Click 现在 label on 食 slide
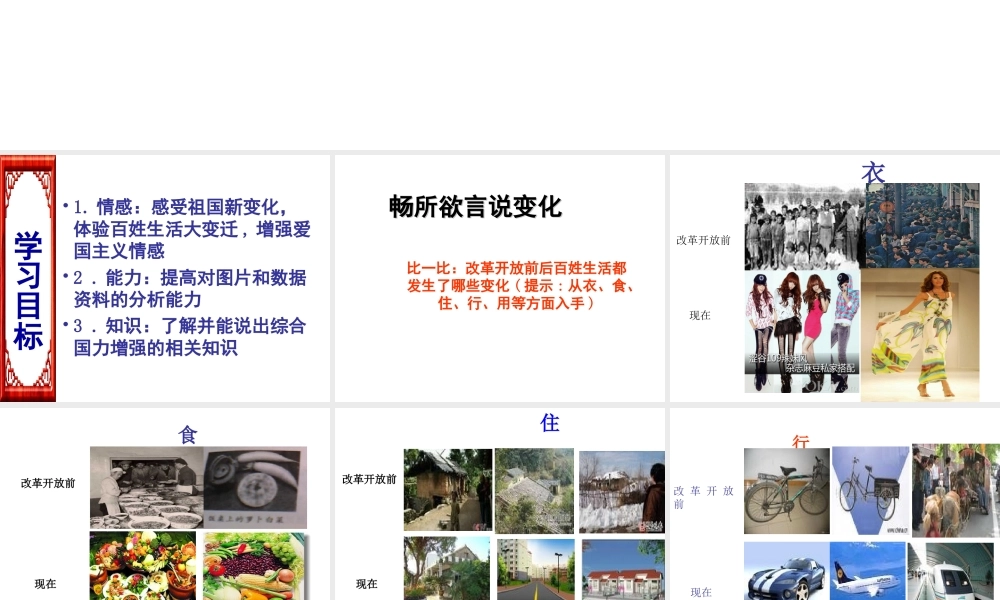 click(45, 584)
